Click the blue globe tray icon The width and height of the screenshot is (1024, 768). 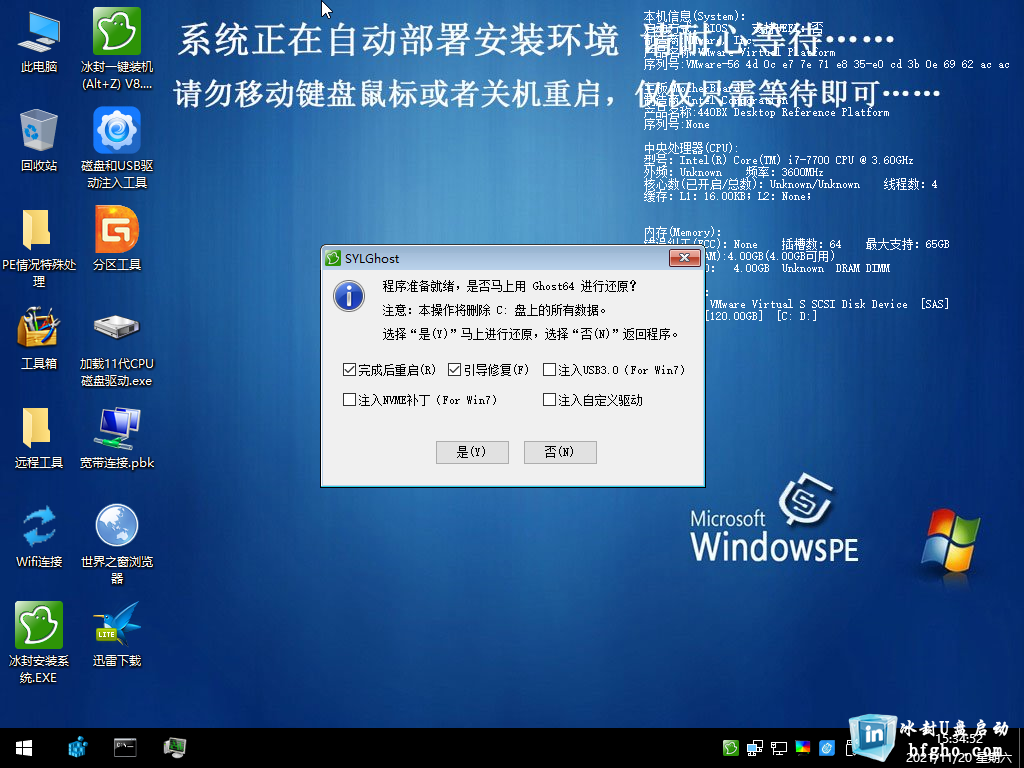(x=827, y=748)
